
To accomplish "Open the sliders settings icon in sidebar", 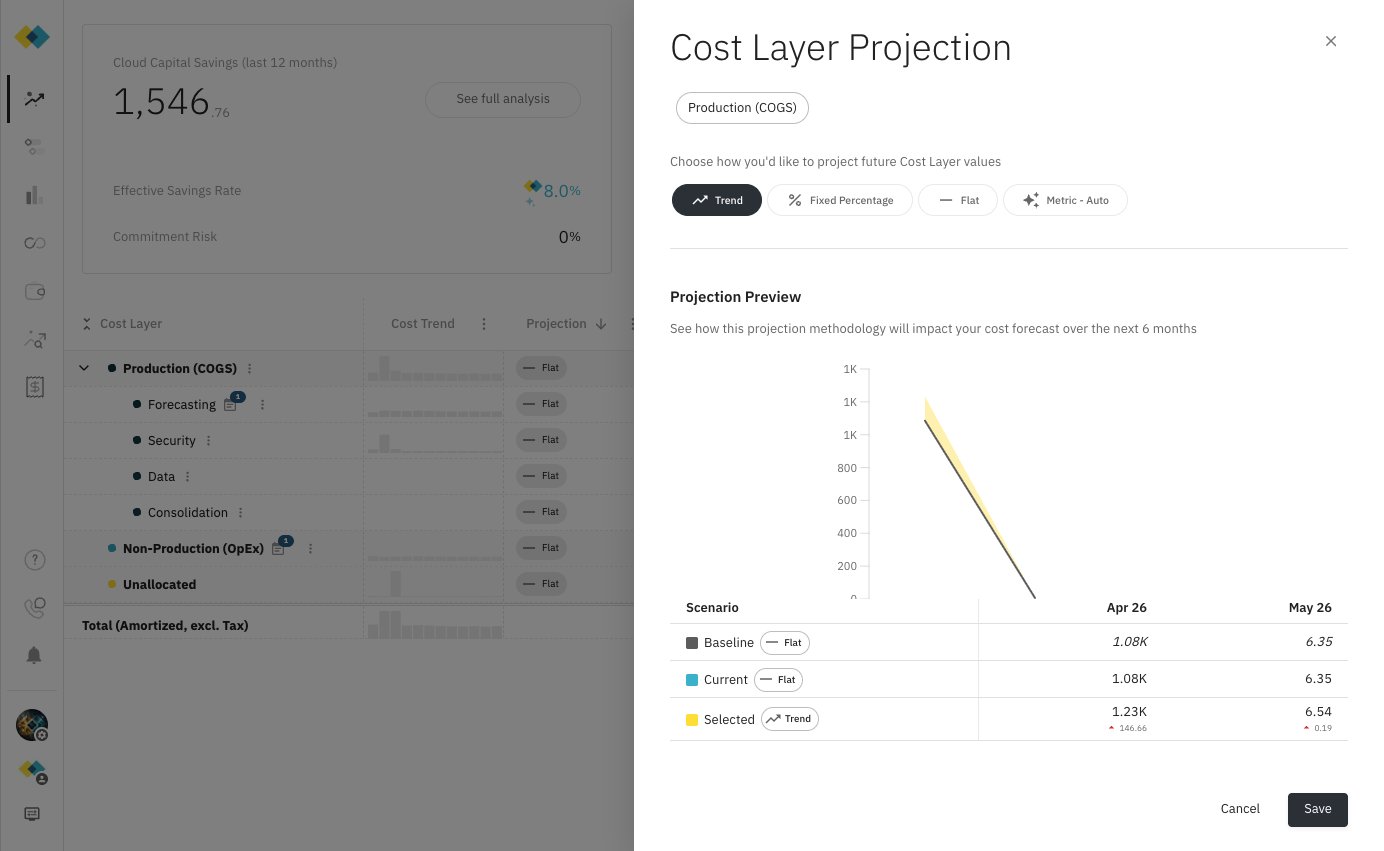I will (x=35, y=147).
